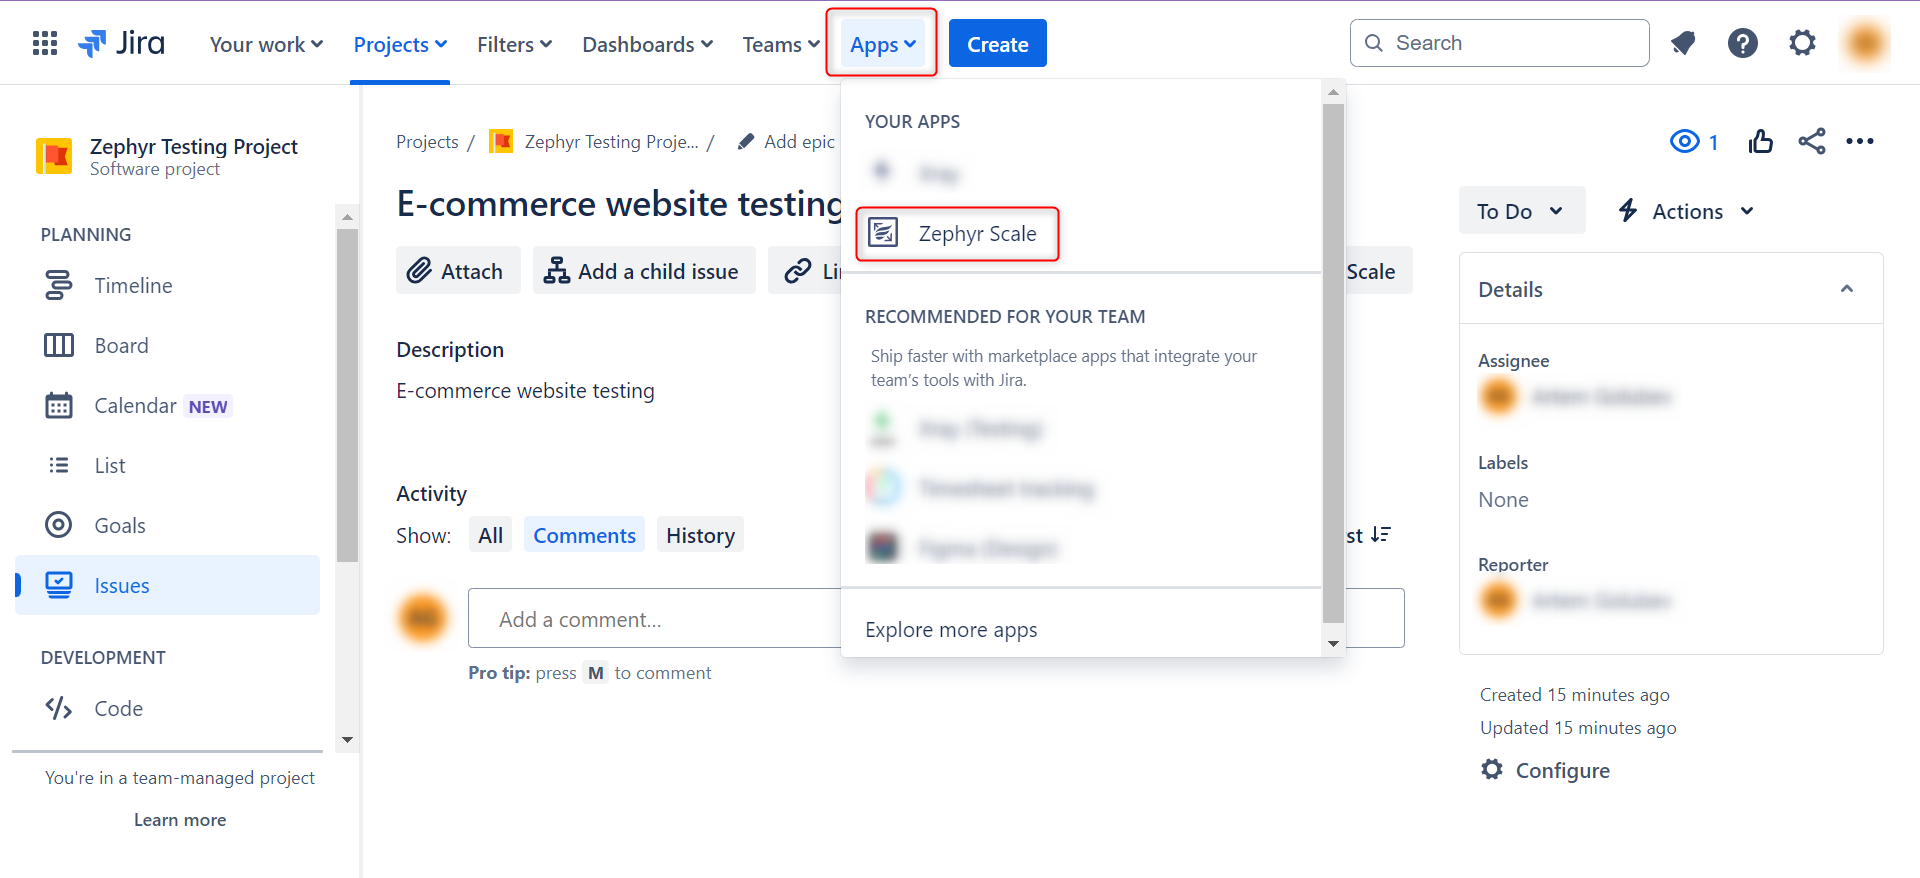Toggle the activity sort order icon

pyautogui.click(x=1380, y=535)
